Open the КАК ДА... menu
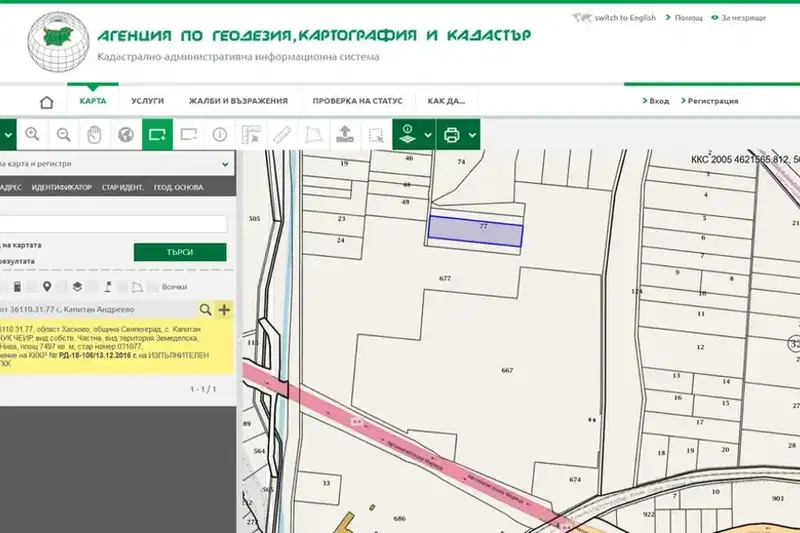800x533 pixels. 446,101
